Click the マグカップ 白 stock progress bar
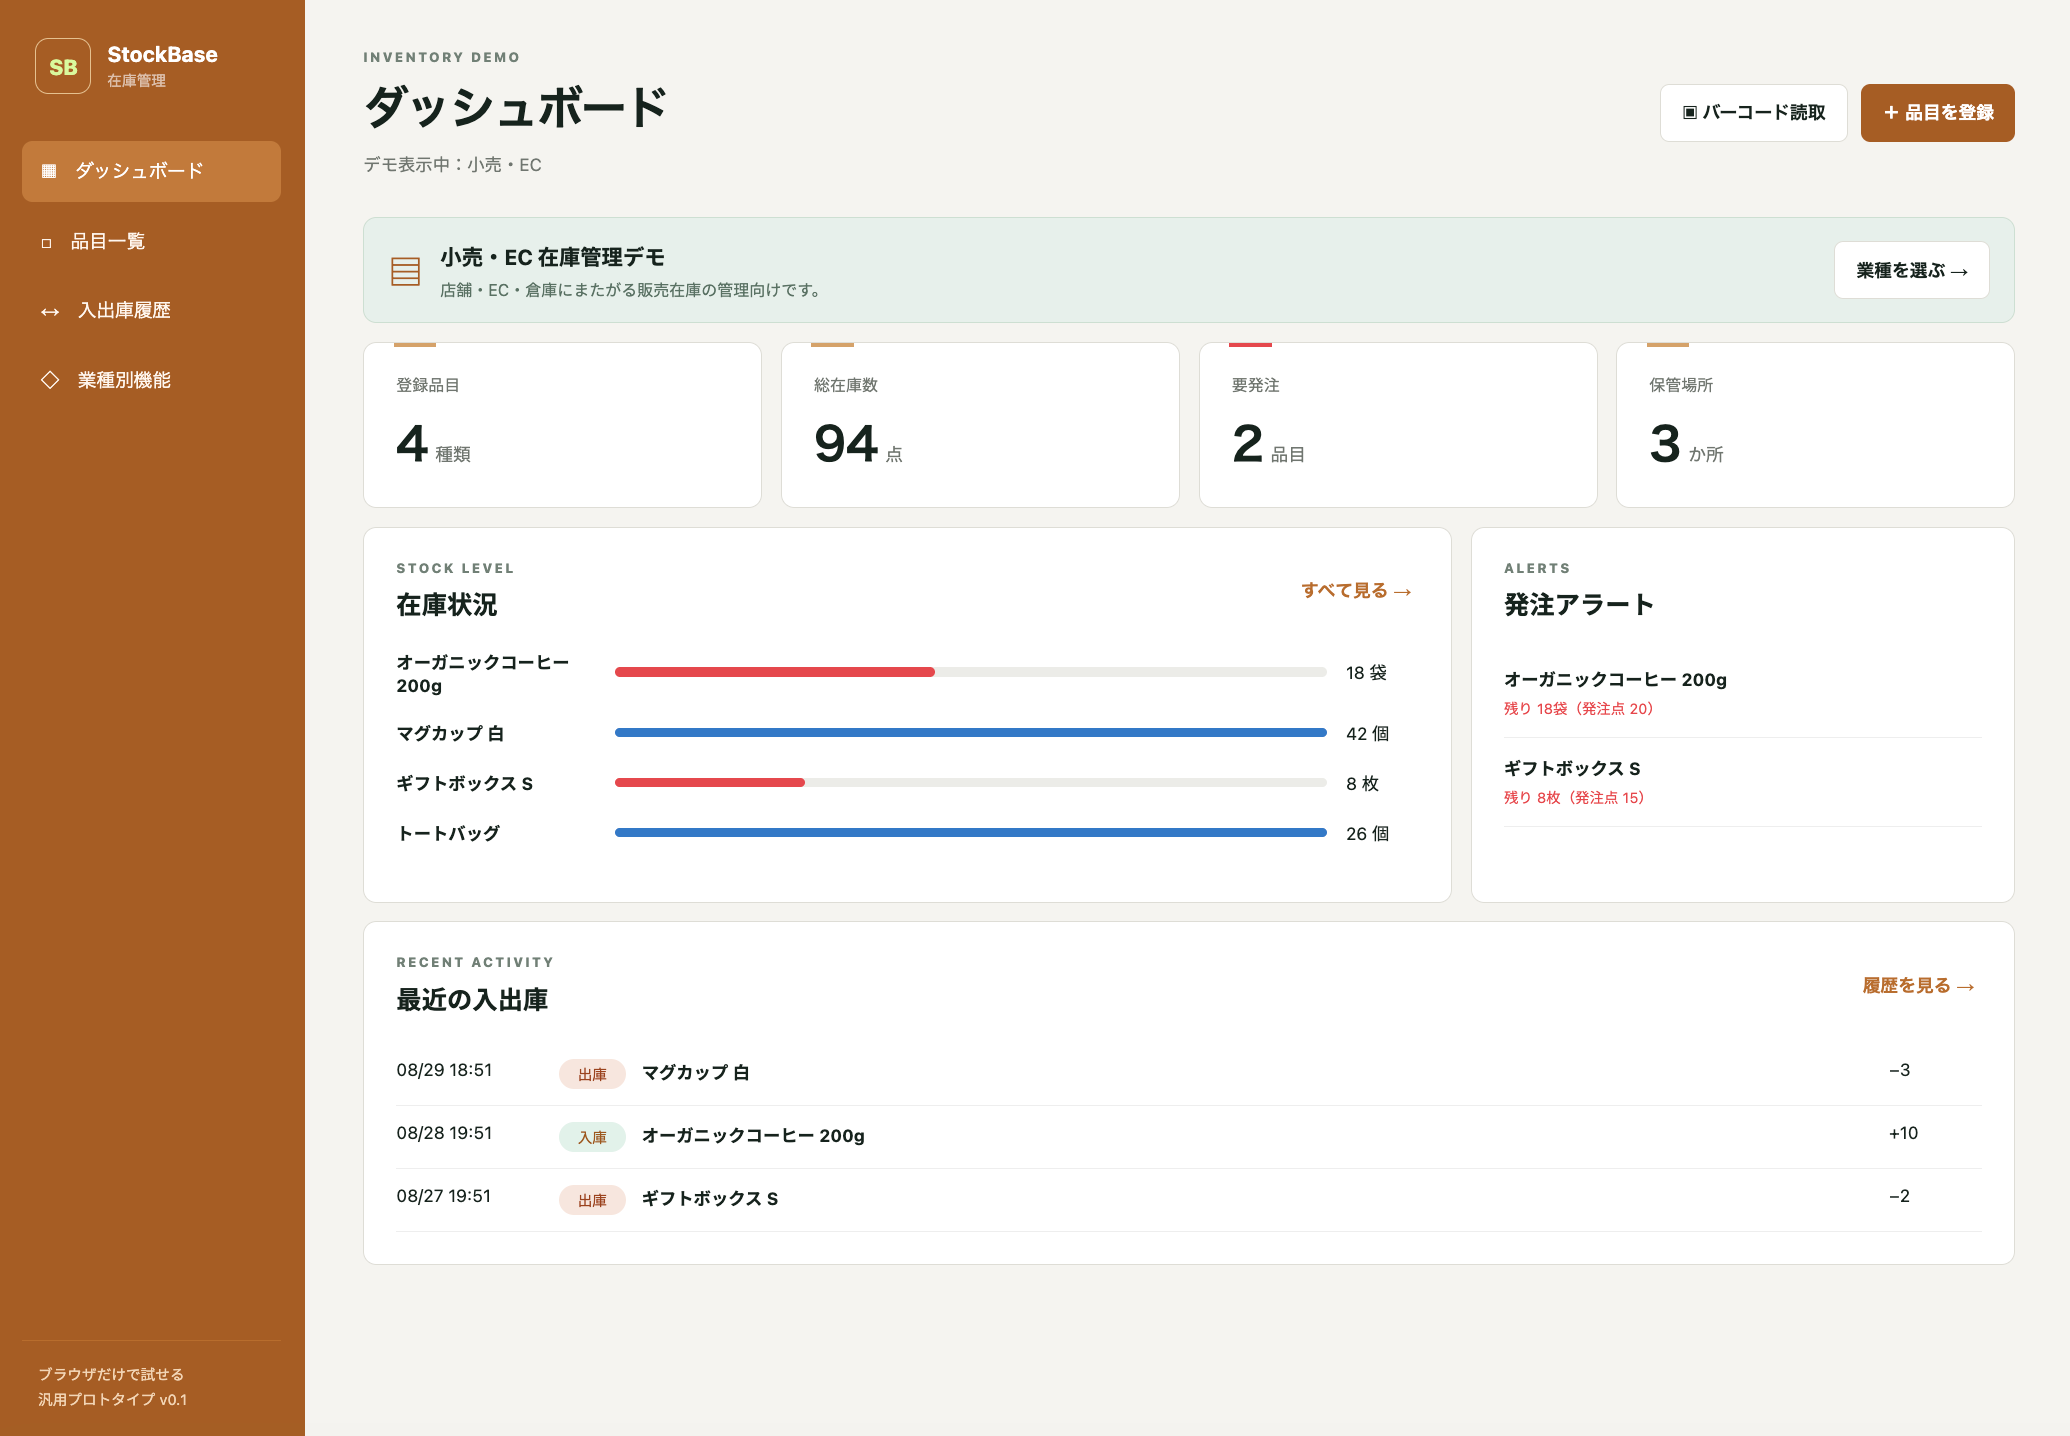The image size is (2070, 1436). (x=970, y=733)
